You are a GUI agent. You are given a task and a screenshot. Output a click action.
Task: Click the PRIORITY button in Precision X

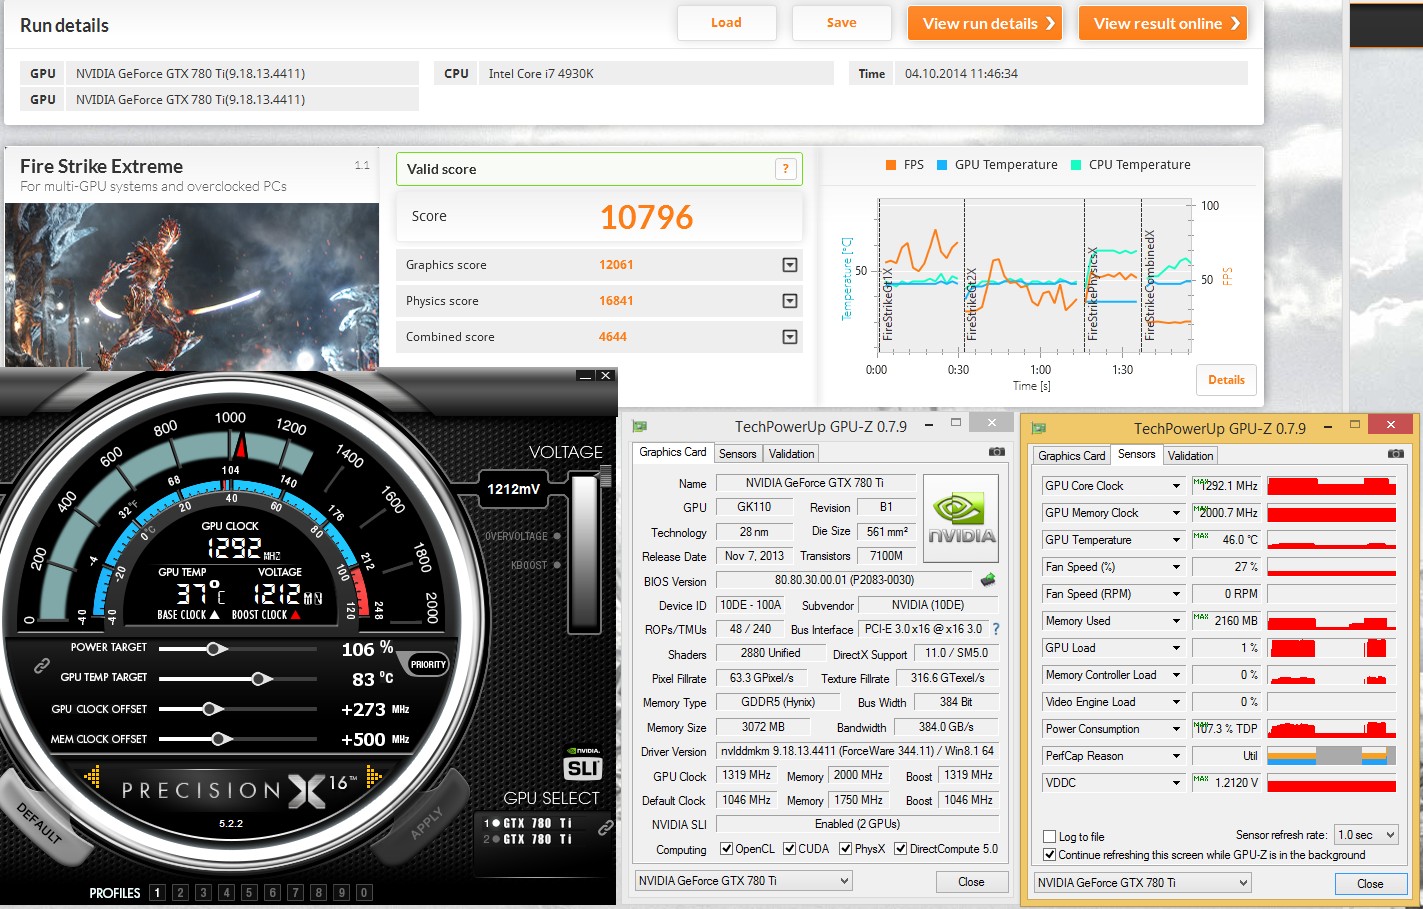tap(428, 664)
